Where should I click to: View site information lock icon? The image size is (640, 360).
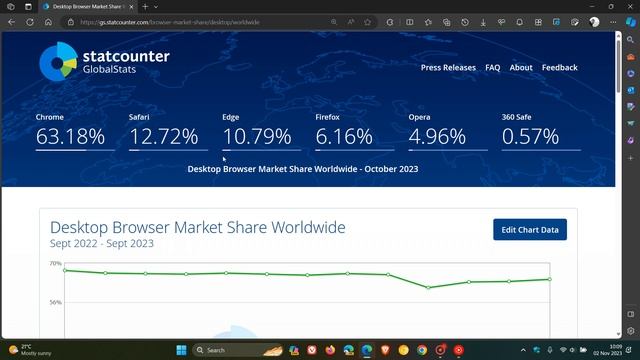71,22
